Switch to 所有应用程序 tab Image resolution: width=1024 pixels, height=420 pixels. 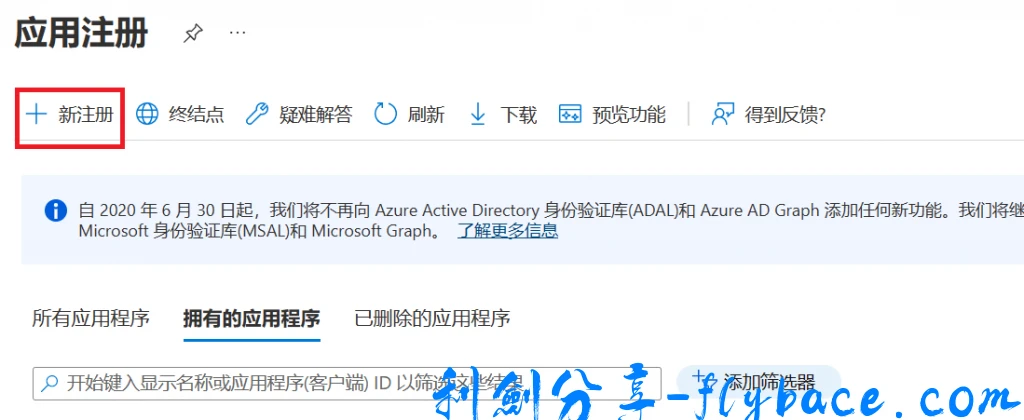[x=91, y=319]
